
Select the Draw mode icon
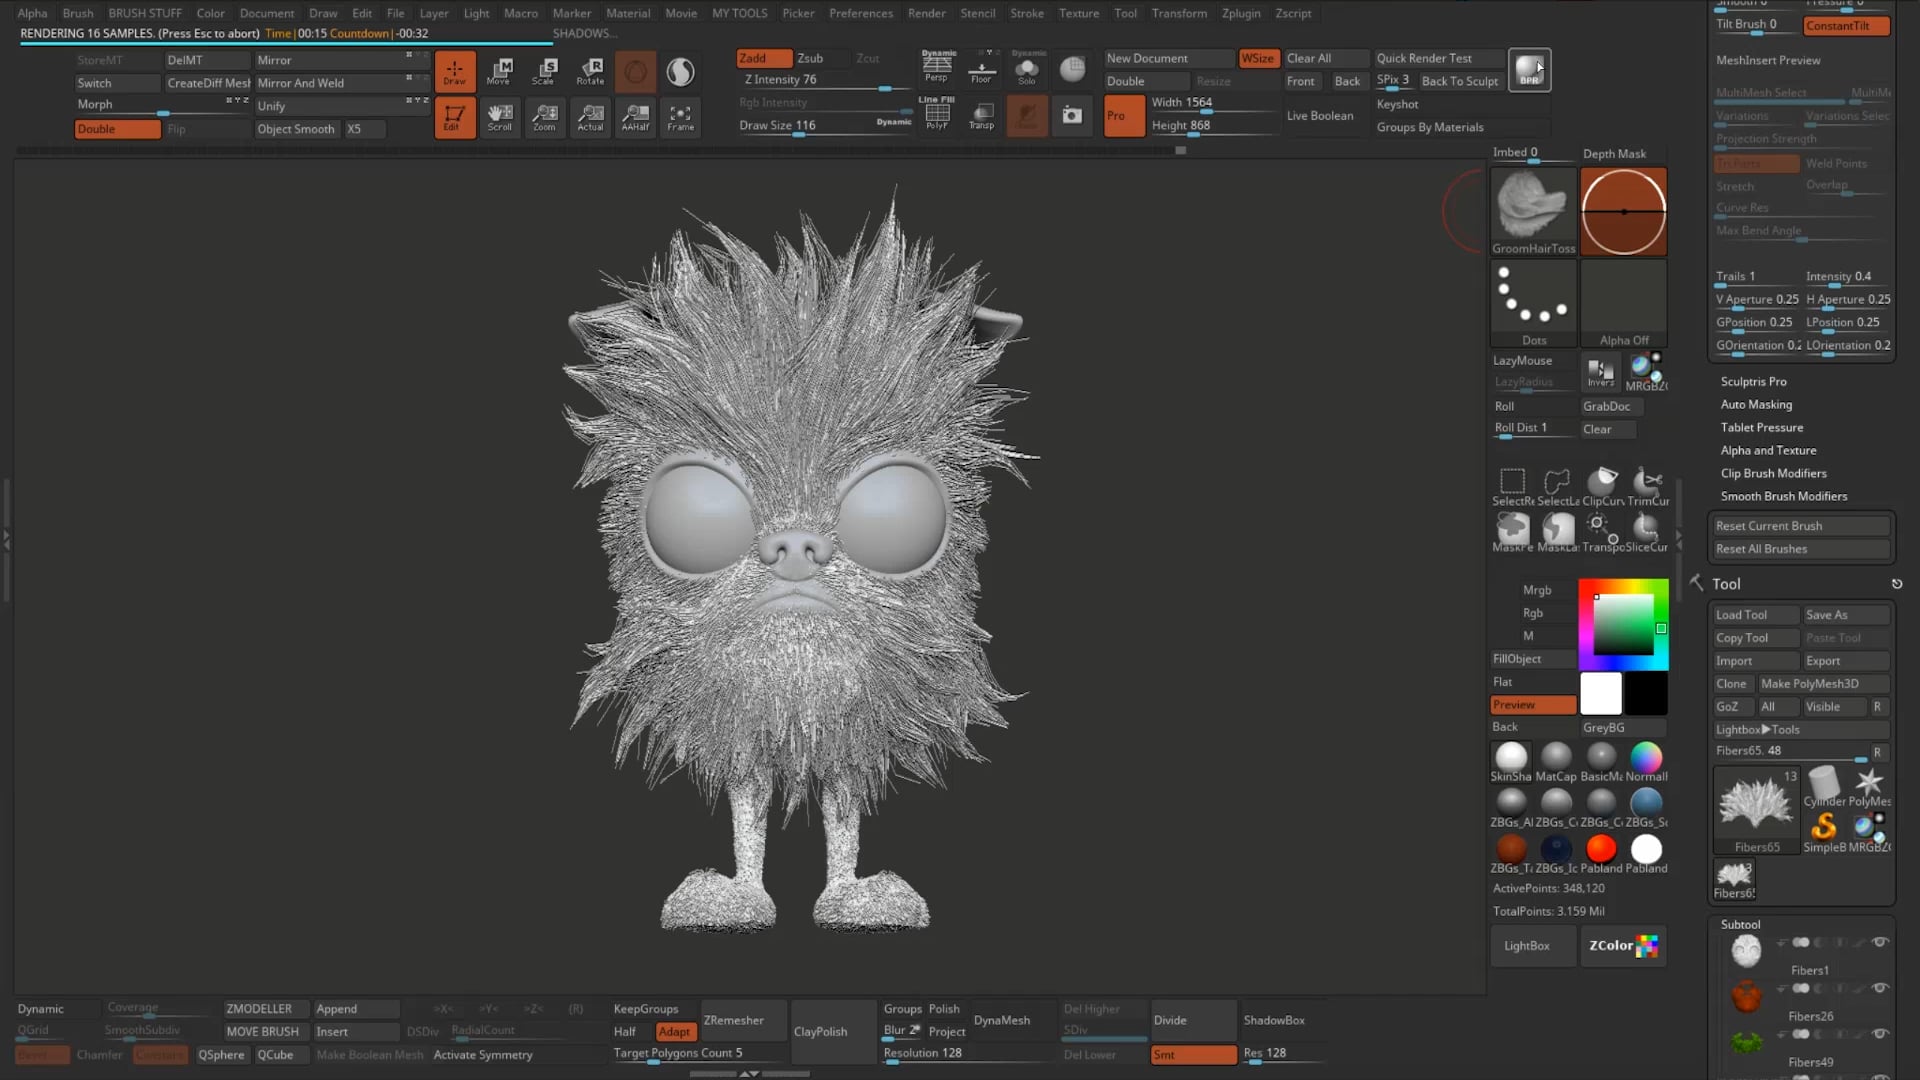pos(455,71)
